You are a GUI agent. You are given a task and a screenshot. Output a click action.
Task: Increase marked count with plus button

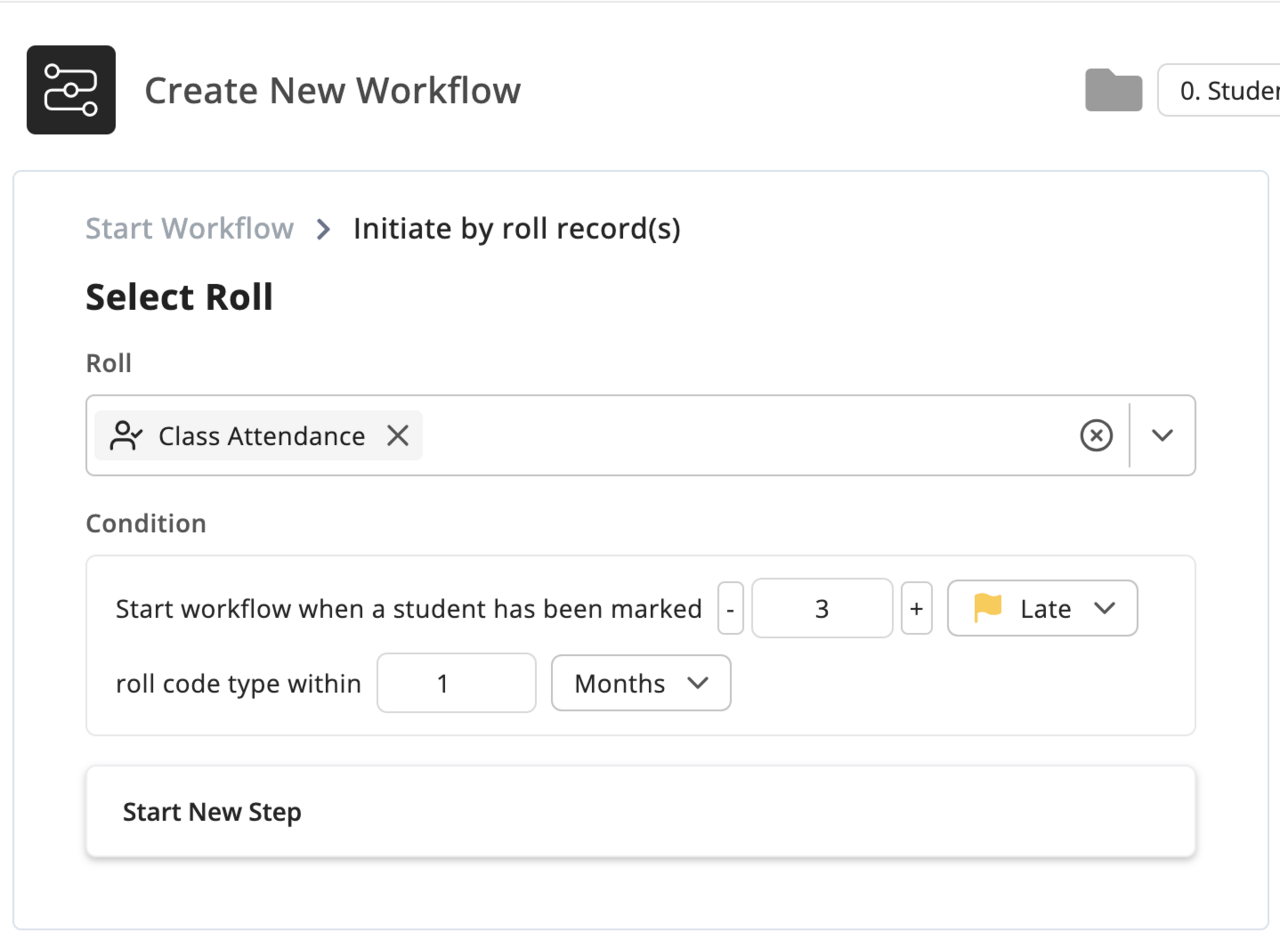(x=916, y=608)
